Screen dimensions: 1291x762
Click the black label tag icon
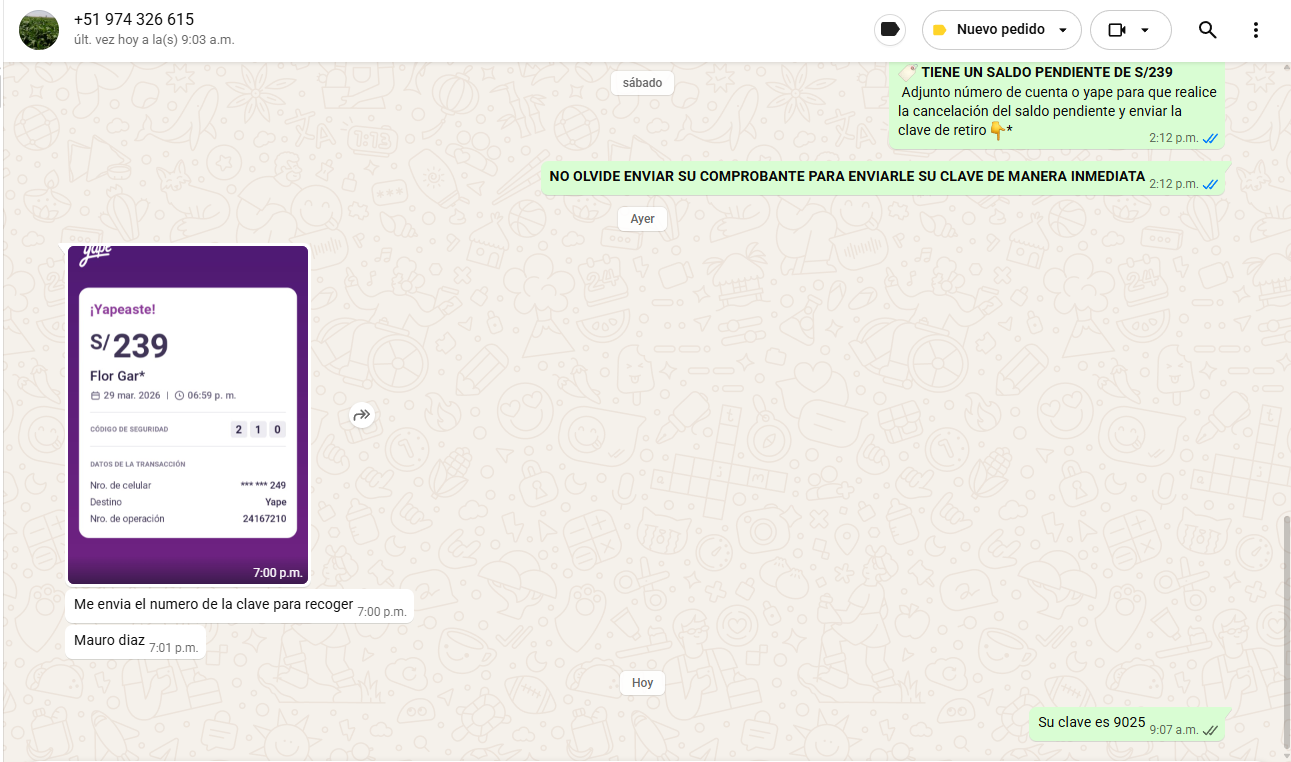tap(889, 30)
